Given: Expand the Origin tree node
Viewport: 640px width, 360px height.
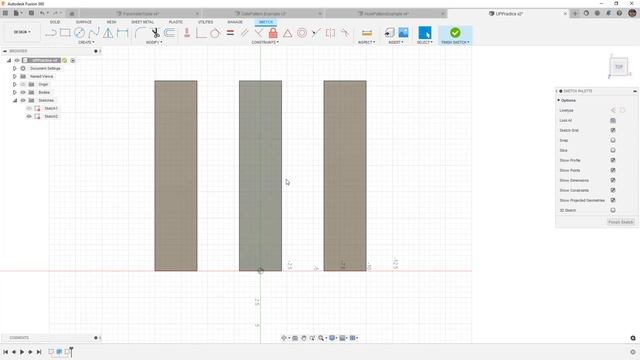Looking at the screenshot, I should 15,84.
